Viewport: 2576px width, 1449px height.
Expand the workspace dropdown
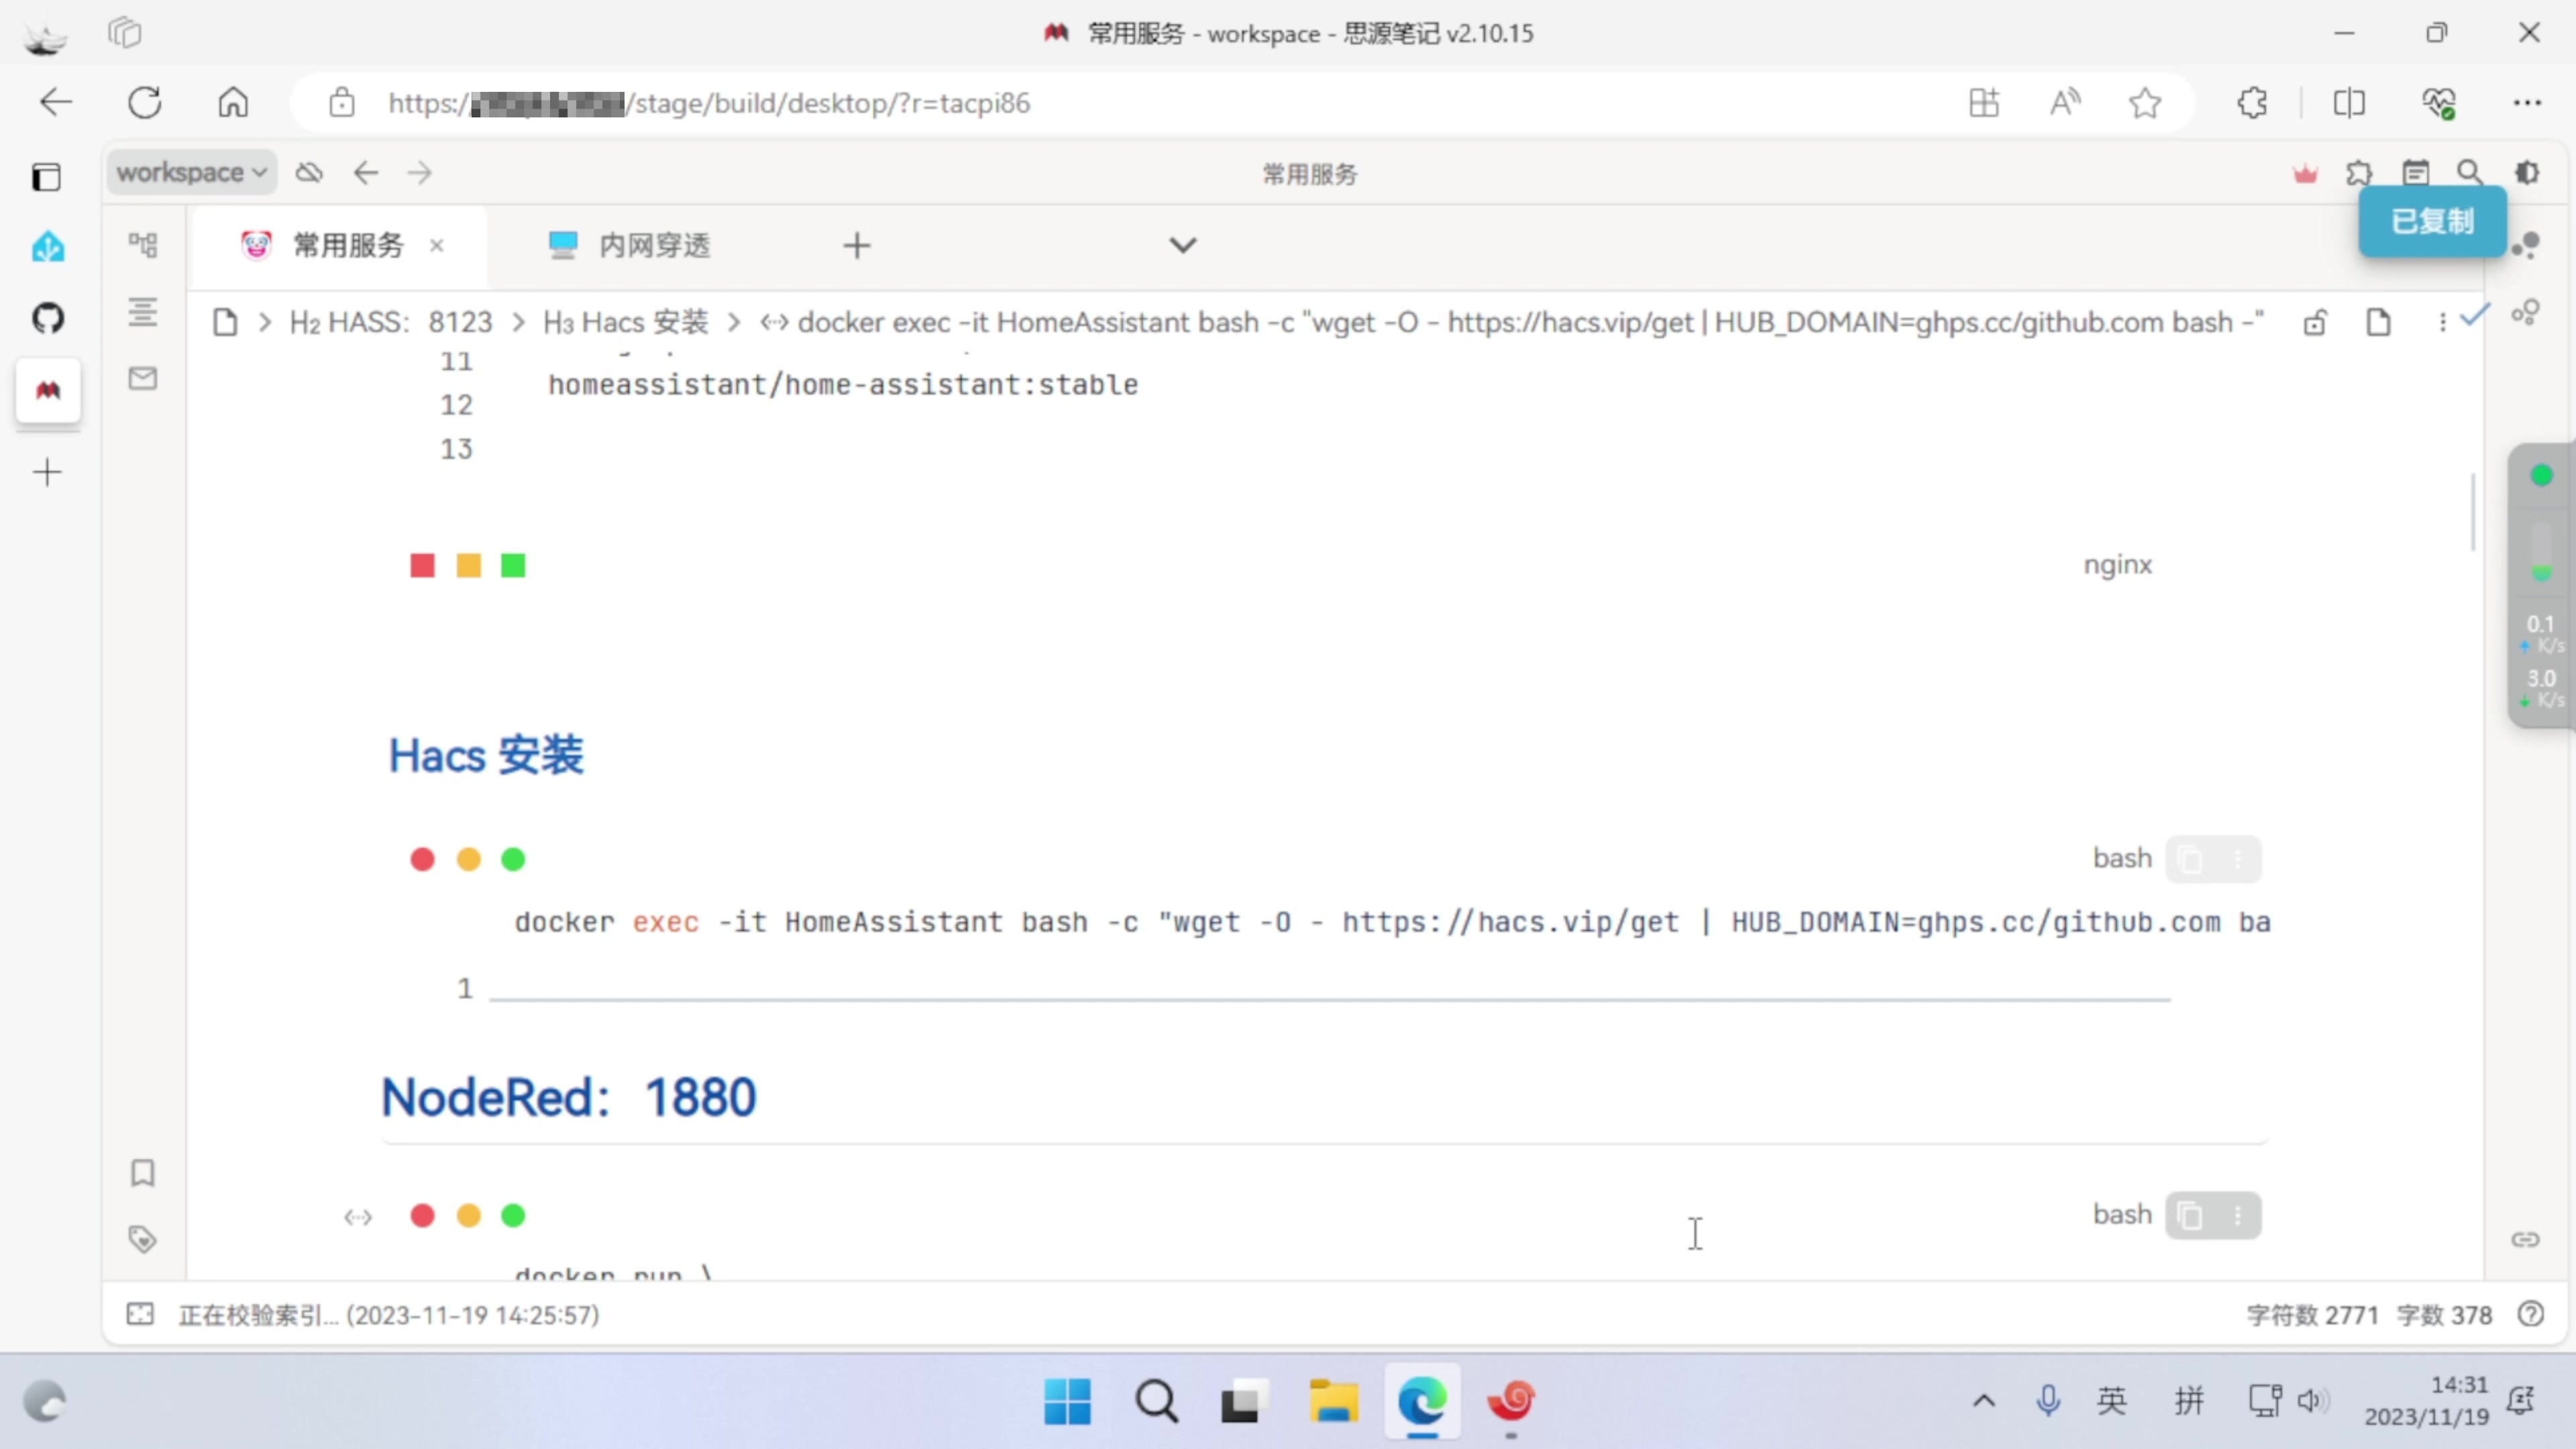coord(191,173)
